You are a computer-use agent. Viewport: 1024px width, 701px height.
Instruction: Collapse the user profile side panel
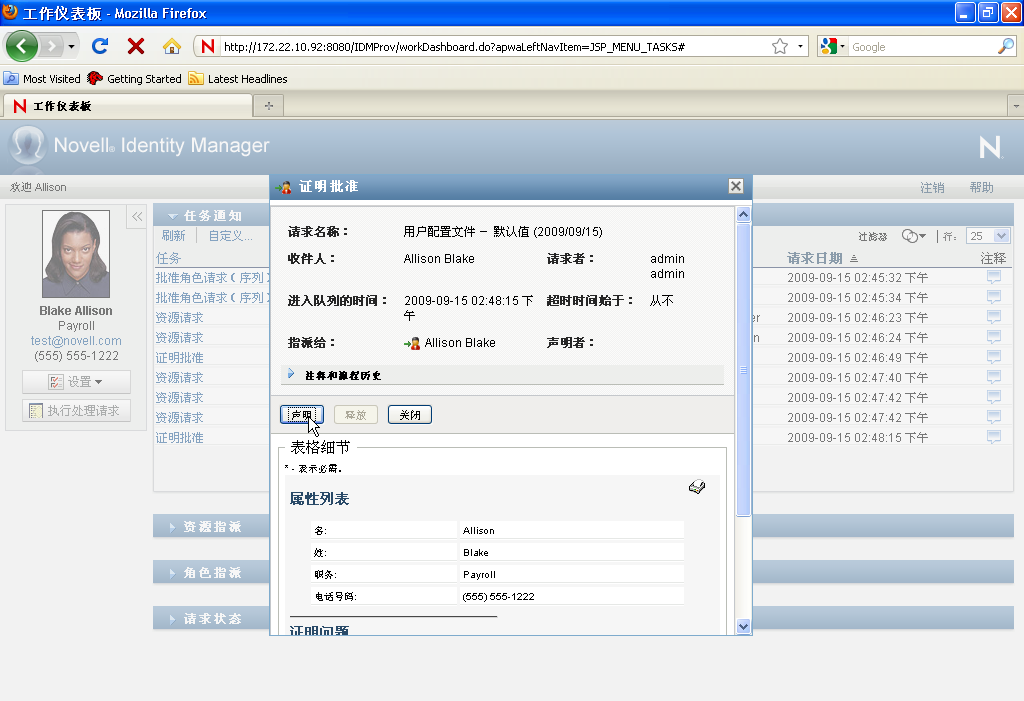click(136, 217)
